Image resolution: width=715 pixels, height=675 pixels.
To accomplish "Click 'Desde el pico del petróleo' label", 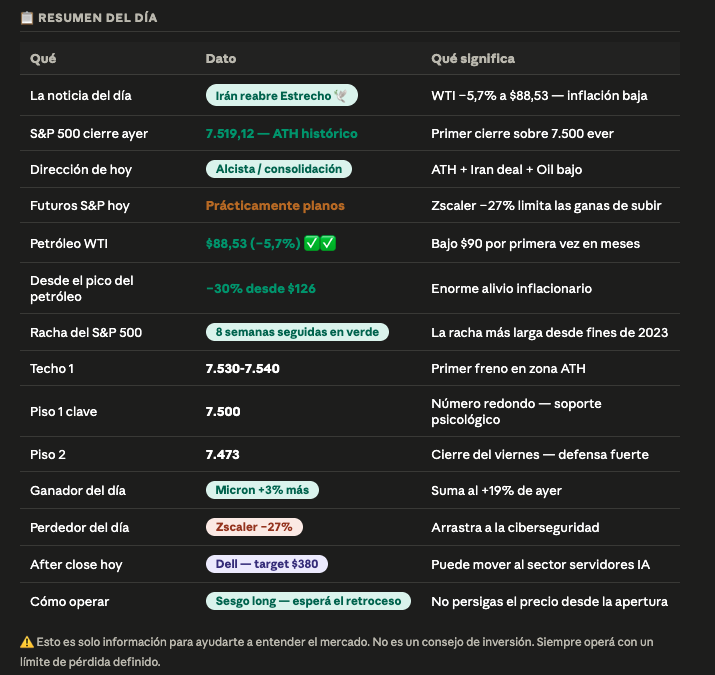I will pyautogui.click(x=82, y=288).
